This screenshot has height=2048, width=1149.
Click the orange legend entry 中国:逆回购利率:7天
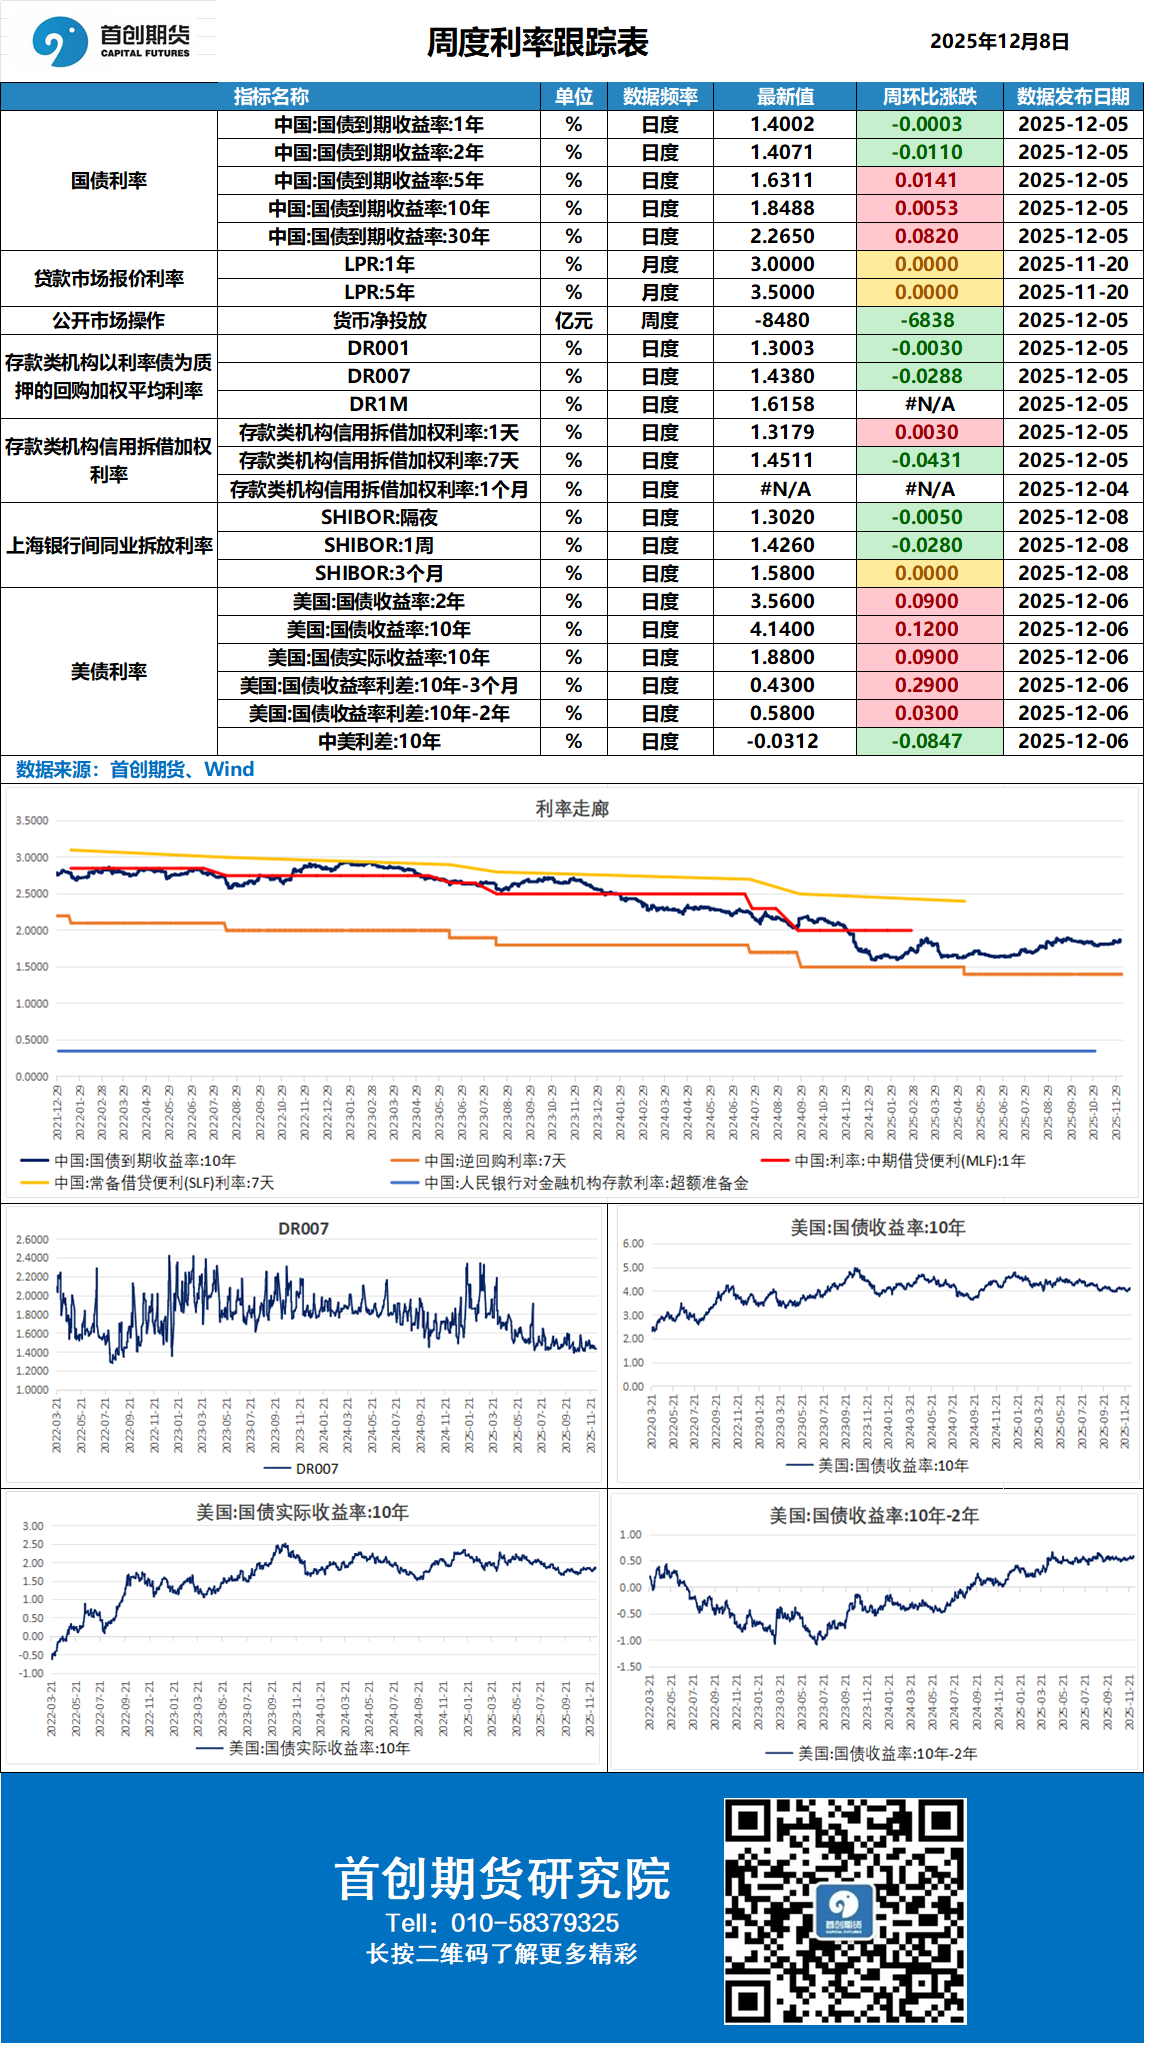(x=494, y=1161)
